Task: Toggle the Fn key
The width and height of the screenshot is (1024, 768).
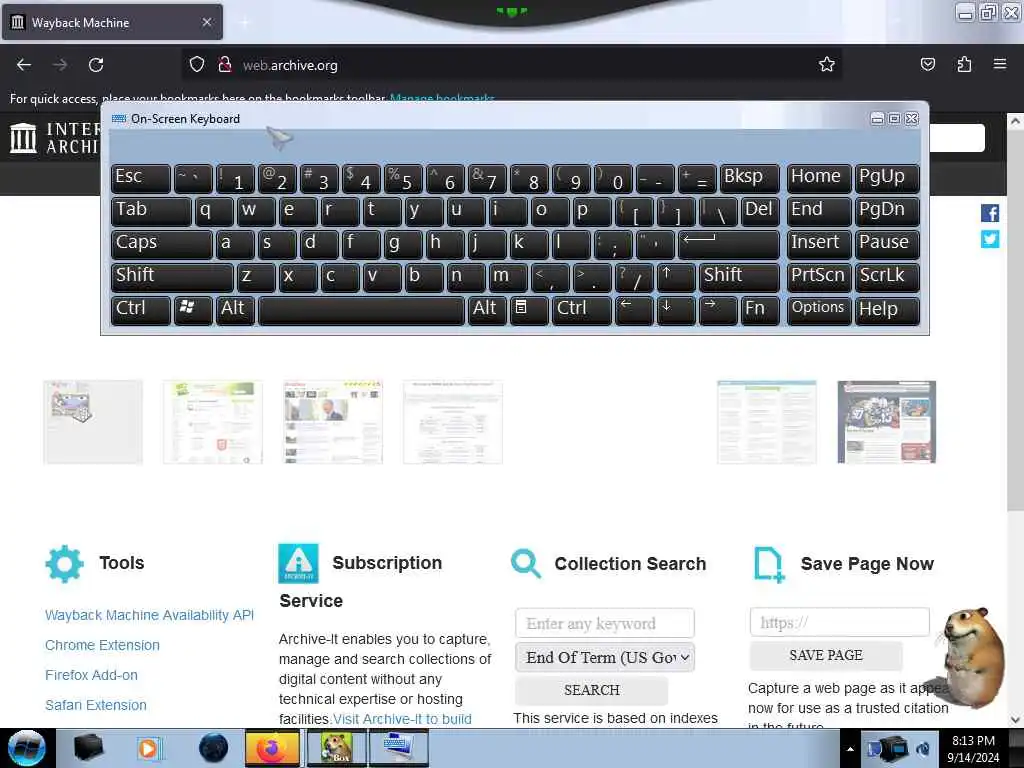Action: pyautogui.click(x=760, y=310)
